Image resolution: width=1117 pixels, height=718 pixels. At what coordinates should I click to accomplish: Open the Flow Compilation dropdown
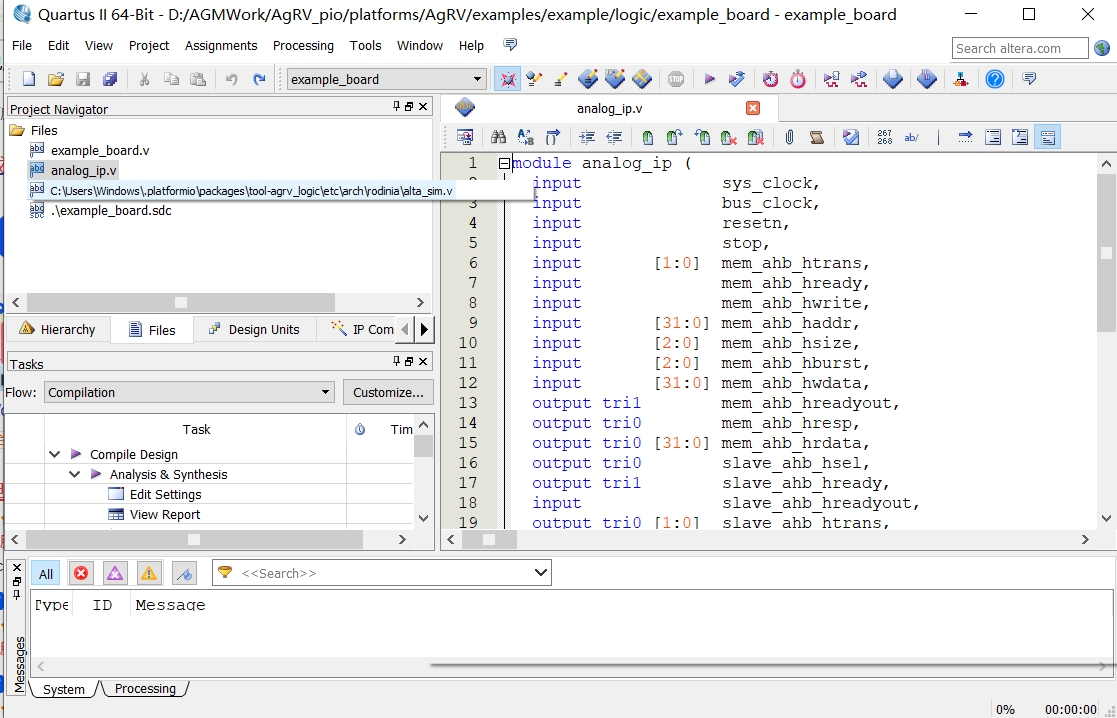coord(325,392)
